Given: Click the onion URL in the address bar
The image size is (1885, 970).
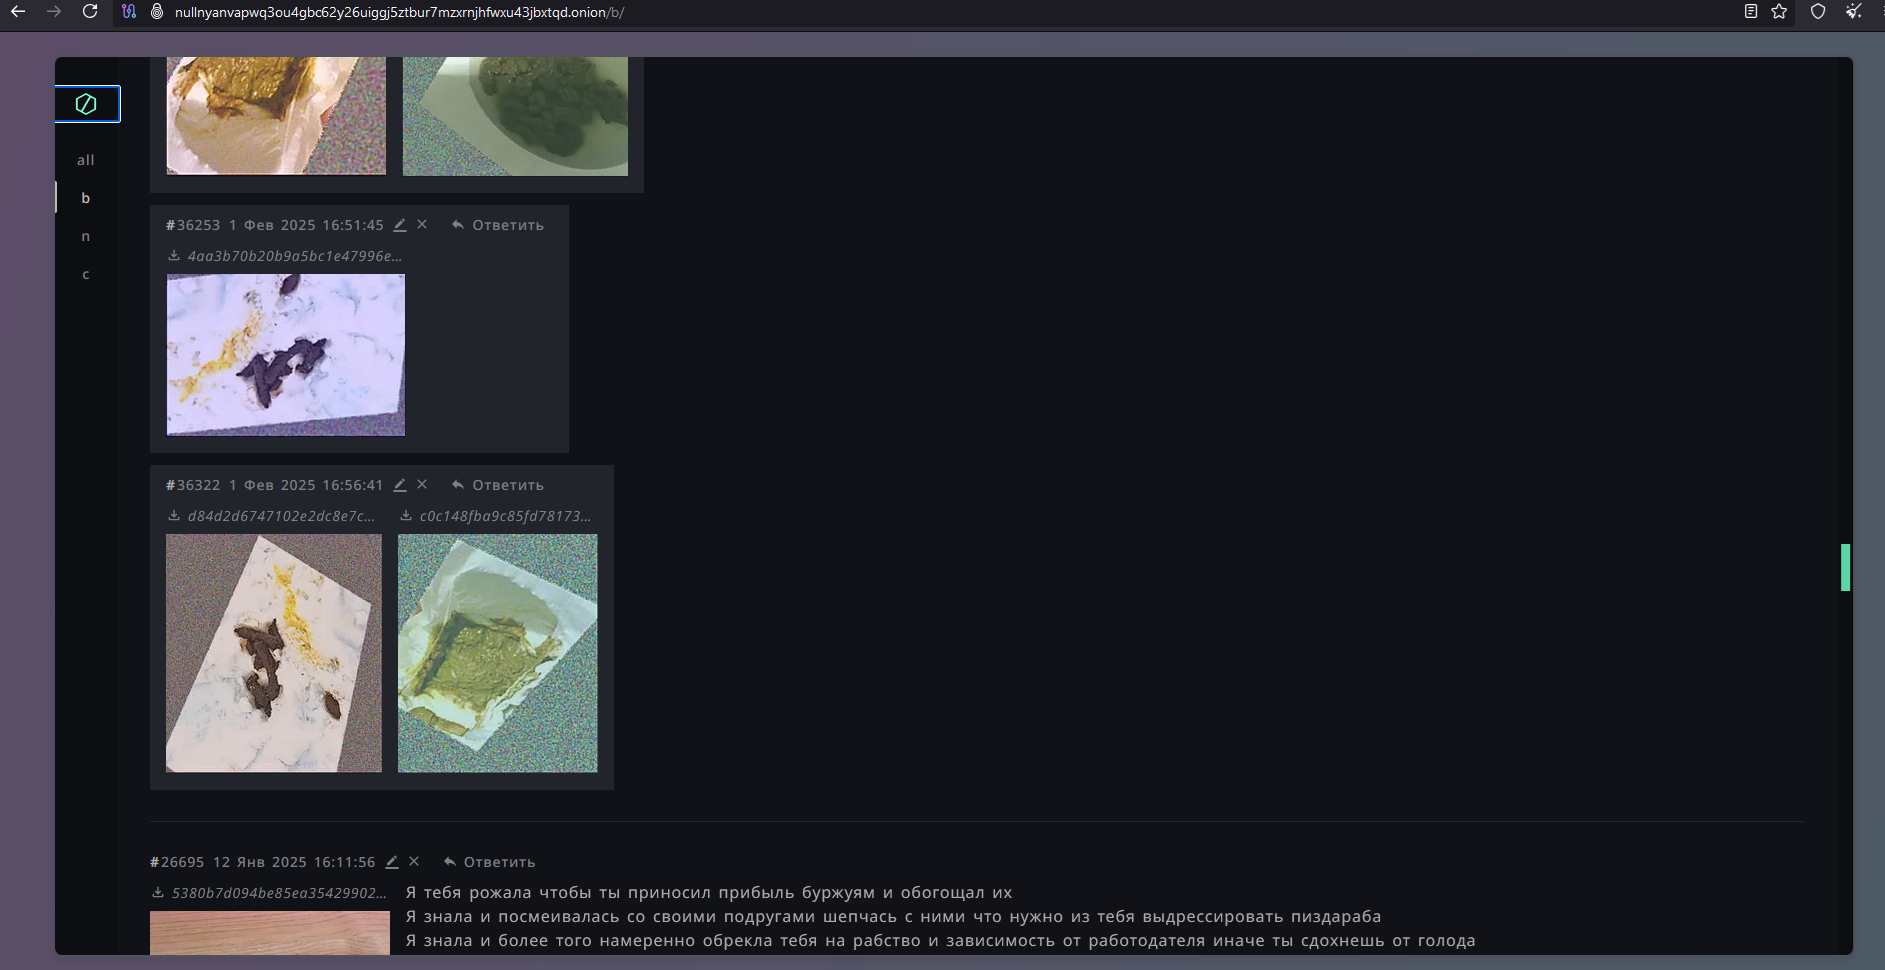Looking at the screenshot, I should [399, 12].
